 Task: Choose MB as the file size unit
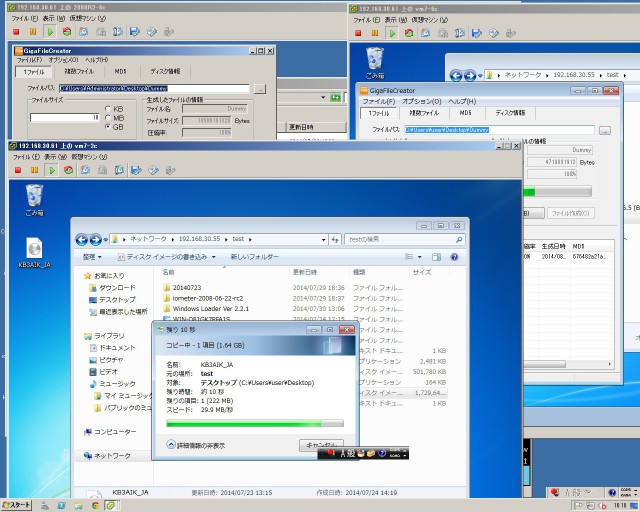pyautogui.click(x=109, y=118)
